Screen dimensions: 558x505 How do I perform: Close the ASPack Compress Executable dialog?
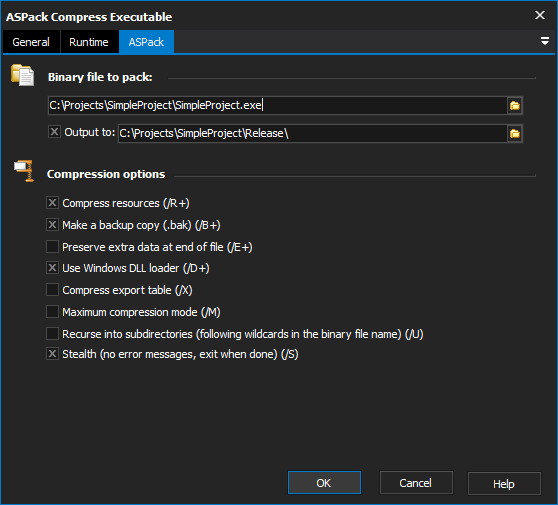tap(539, 15)
